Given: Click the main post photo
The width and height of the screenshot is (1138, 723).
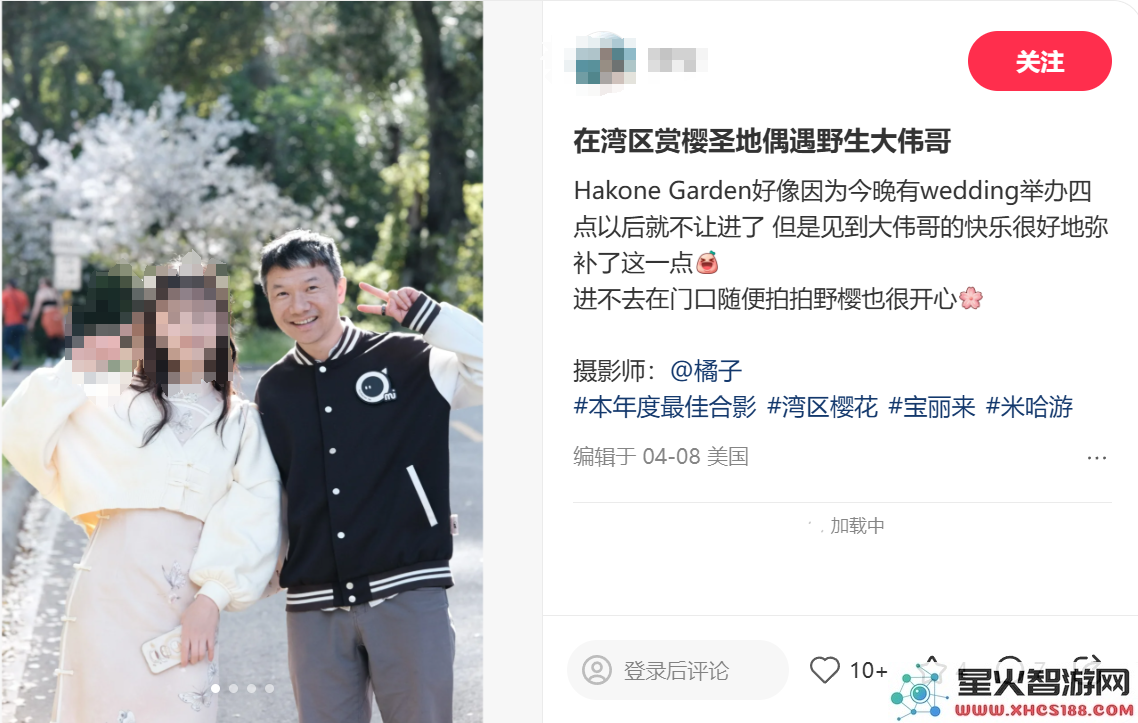Looking at the screenshot, I should 242,362.
